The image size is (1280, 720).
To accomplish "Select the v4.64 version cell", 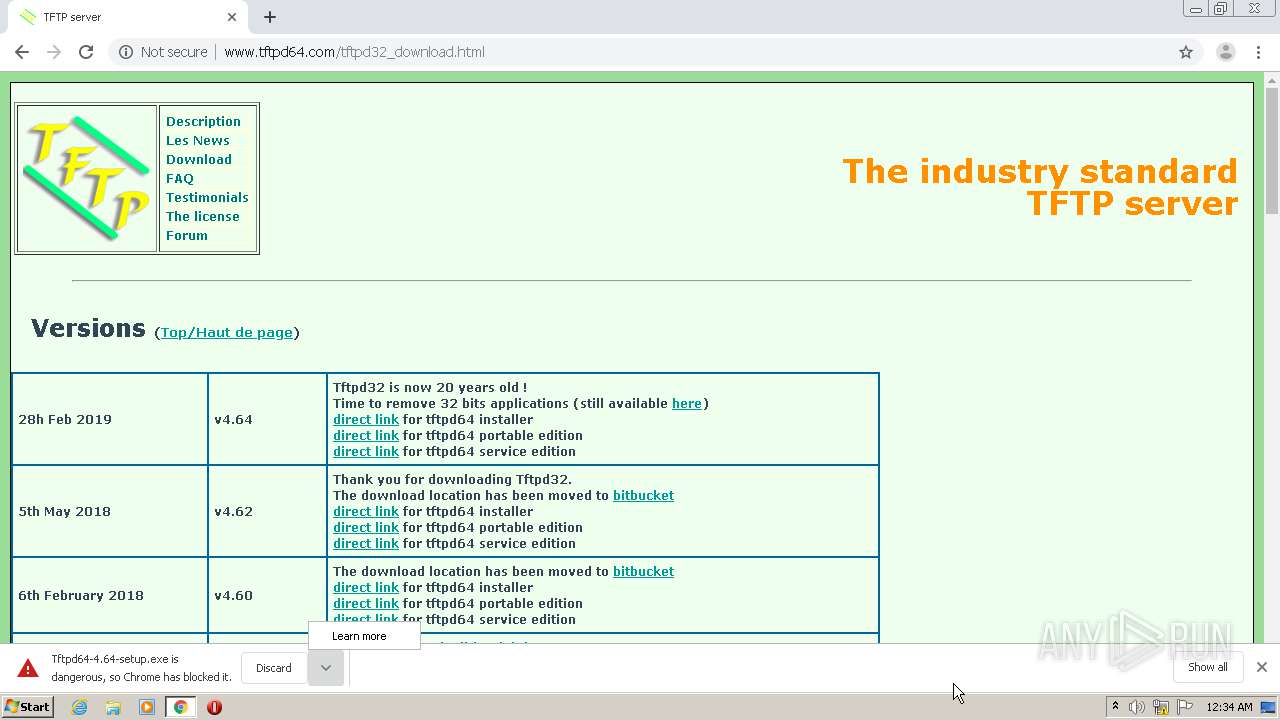I will [267, 419].
